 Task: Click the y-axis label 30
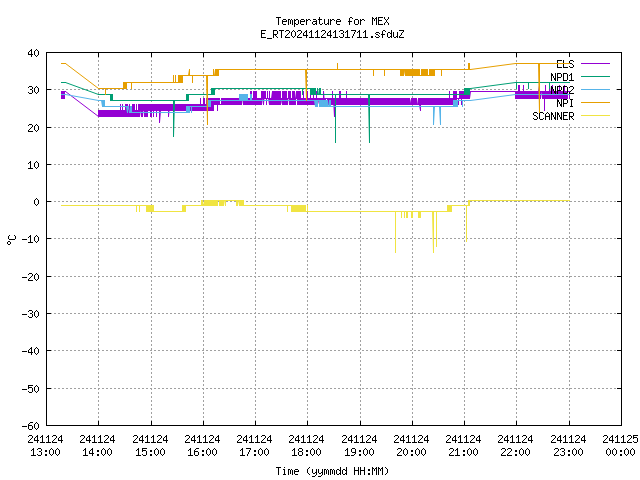[x=33, y=90]
